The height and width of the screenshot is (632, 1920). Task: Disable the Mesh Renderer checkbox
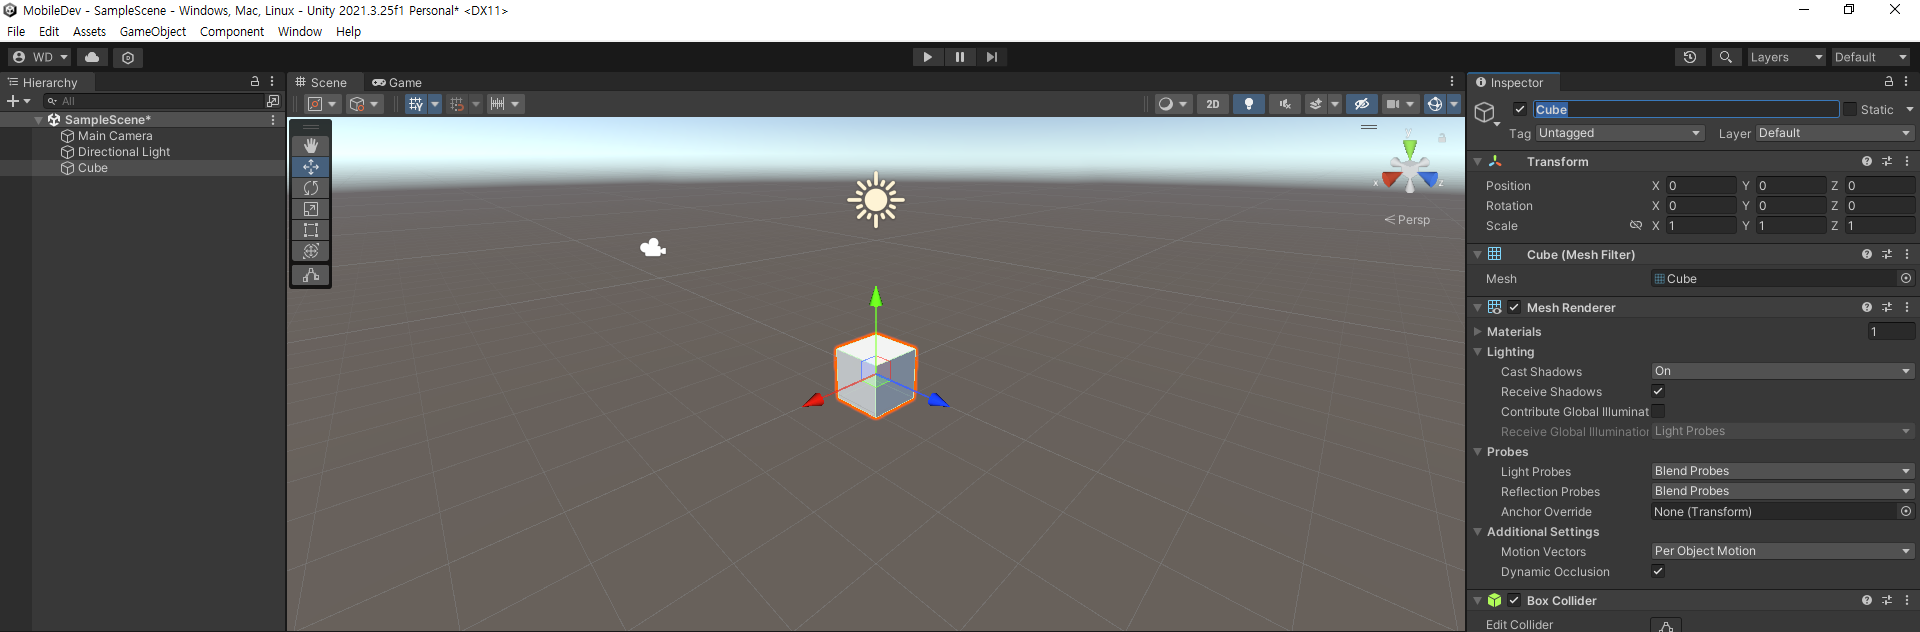point(1514,307)
